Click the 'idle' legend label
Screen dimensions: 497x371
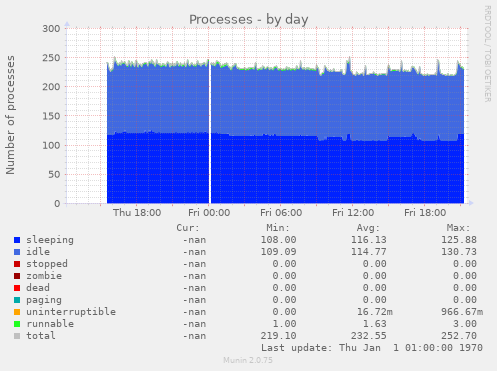38,252
